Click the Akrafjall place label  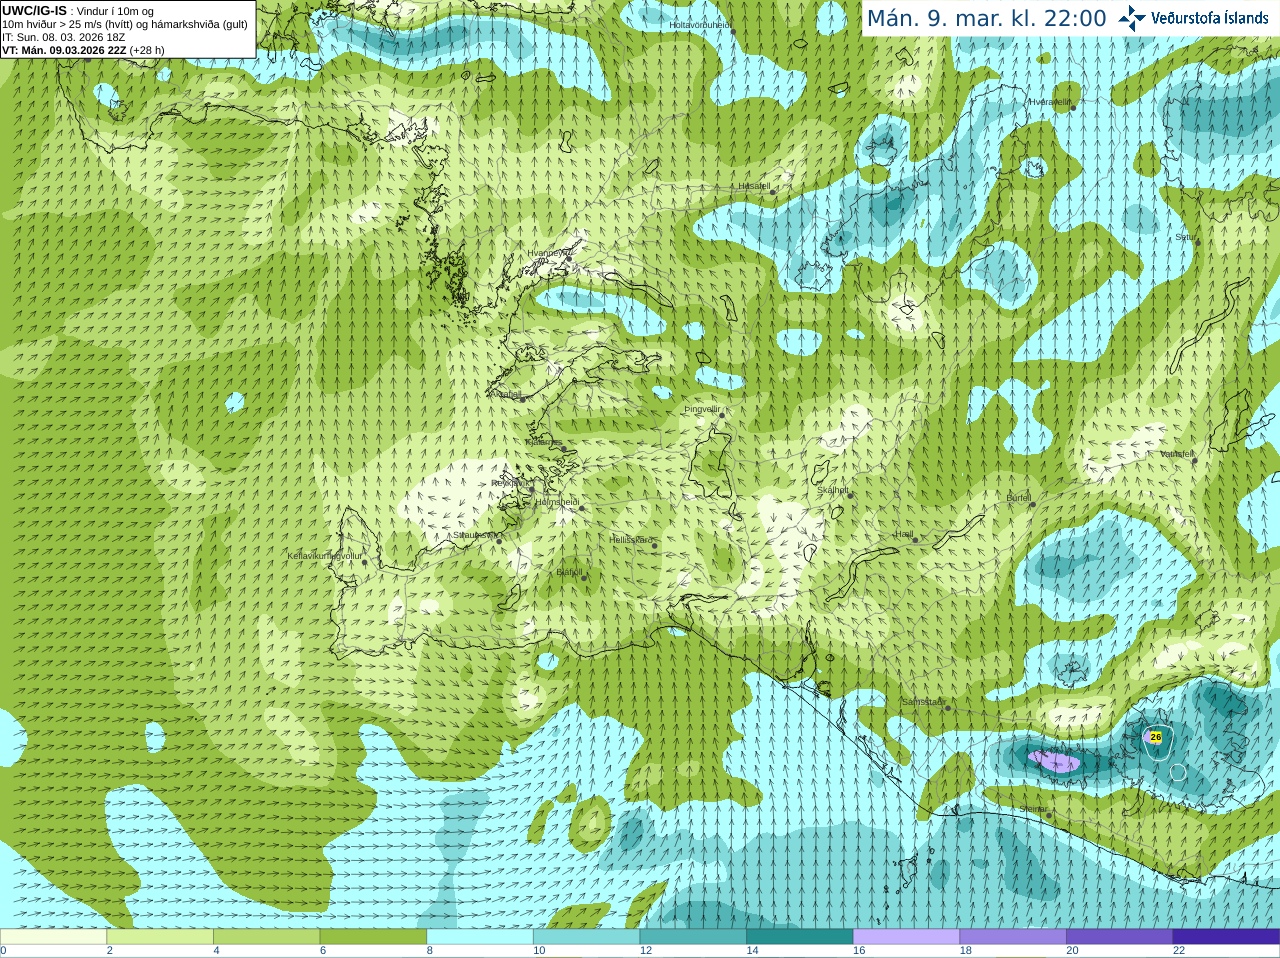coord(505,394)
